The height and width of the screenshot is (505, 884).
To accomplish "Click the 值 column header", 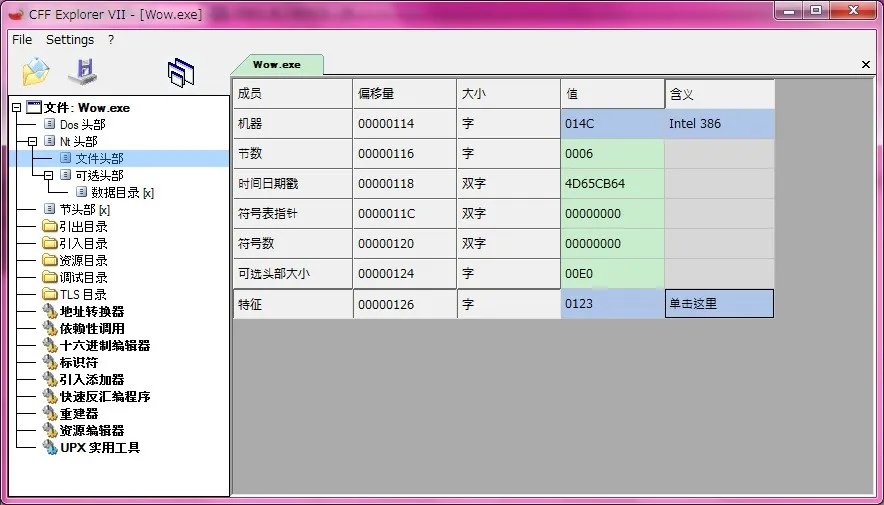I will tap(612, 94).
